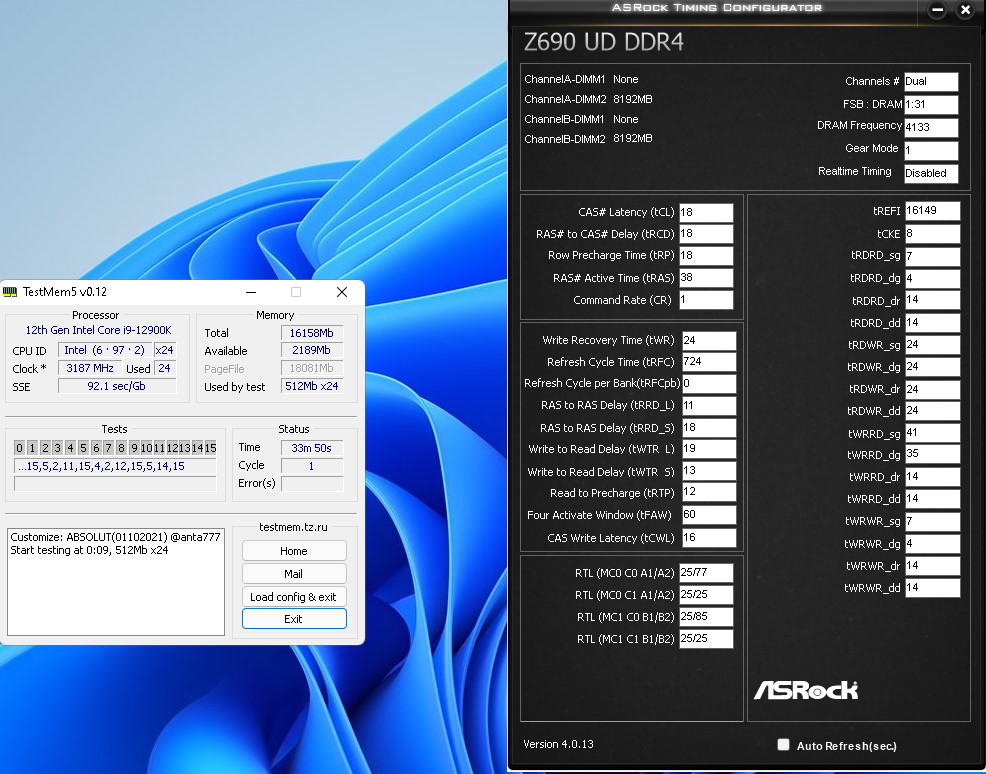Click Load config & exit button
The image size is (986, 774).
[x=294, y=597]
